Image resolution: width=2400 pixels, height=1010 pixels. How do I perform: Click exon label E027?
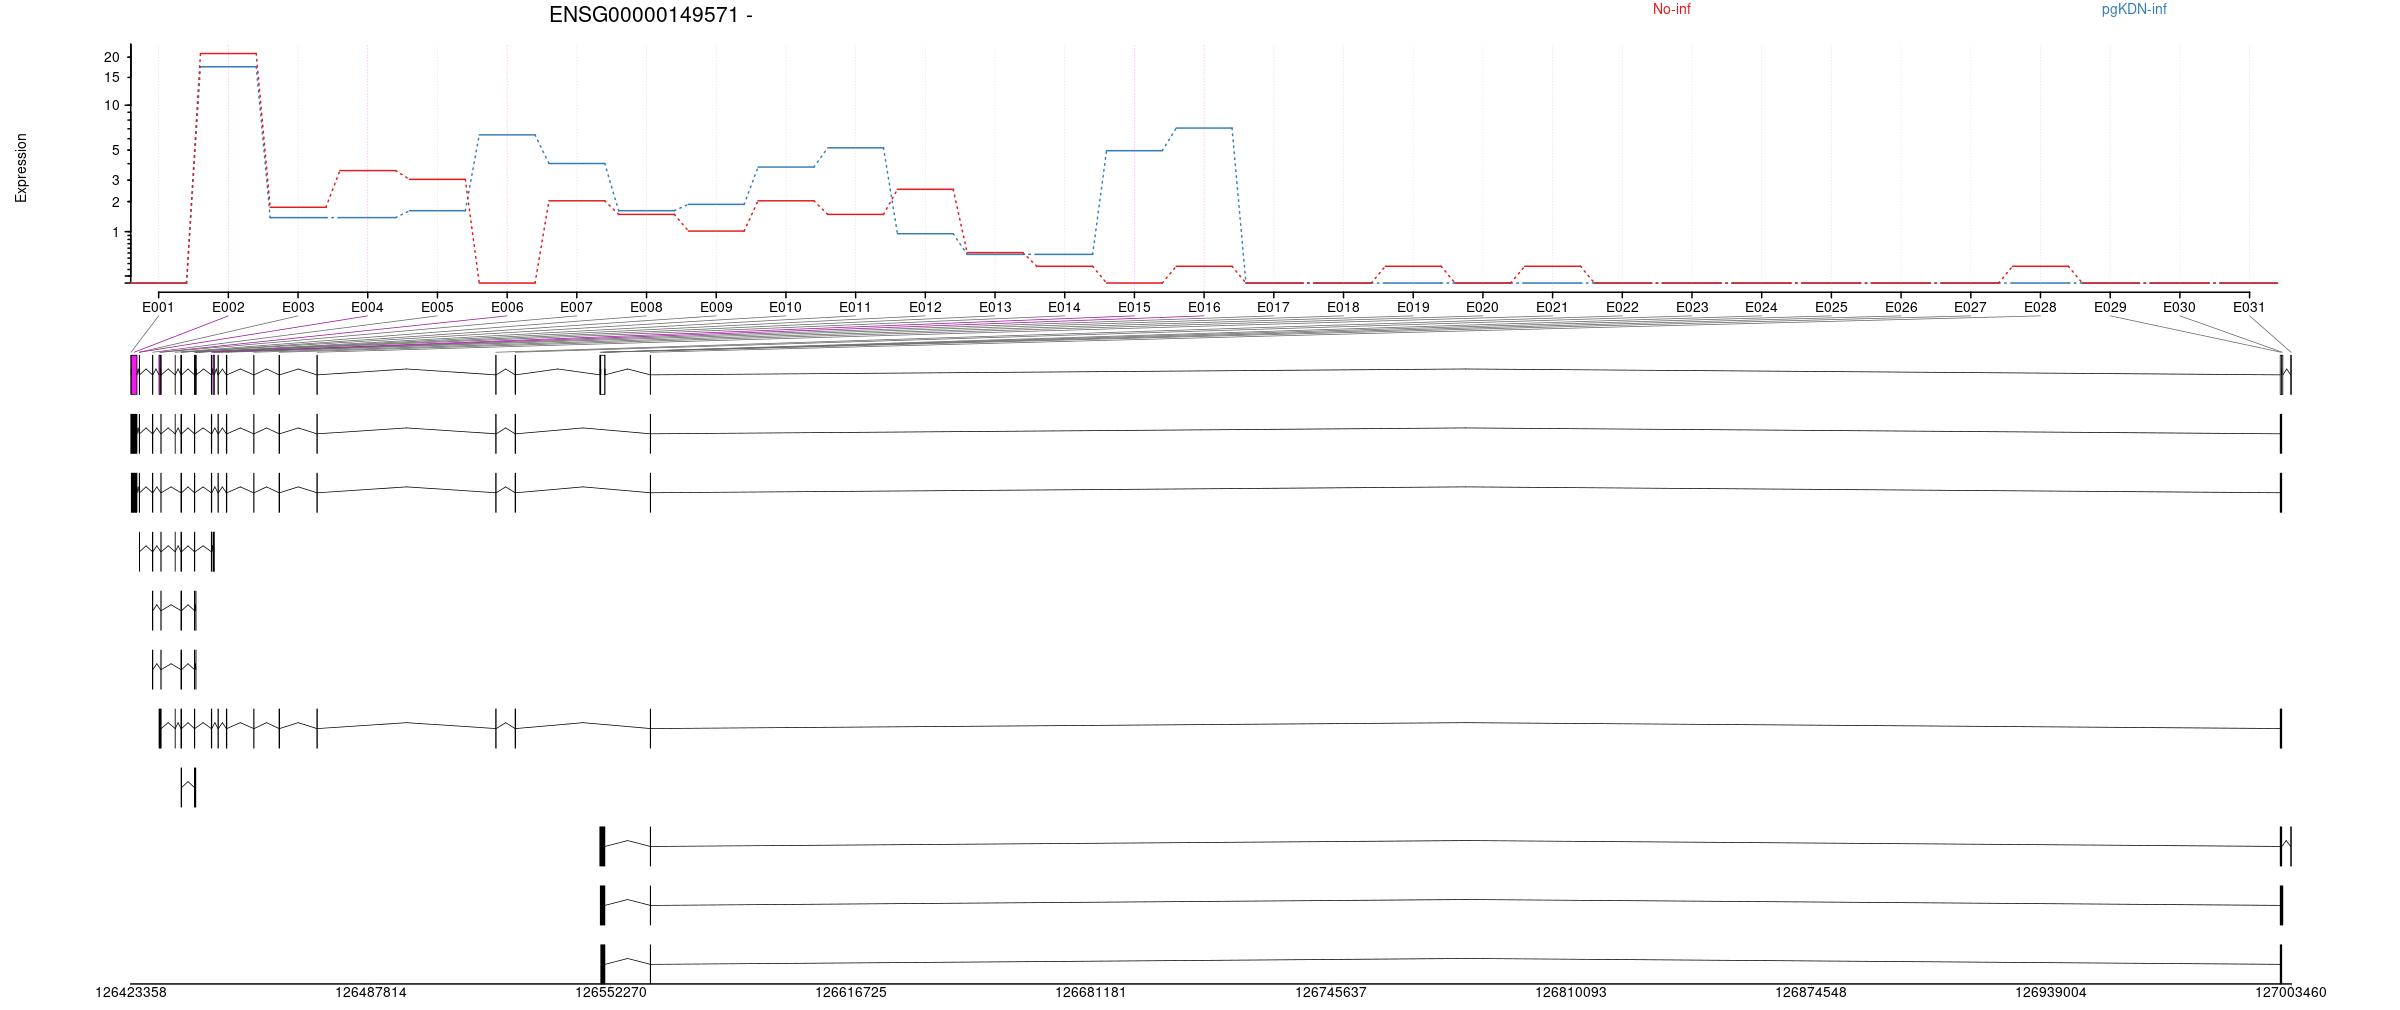pyautogui.click(x=1970, y=307)
